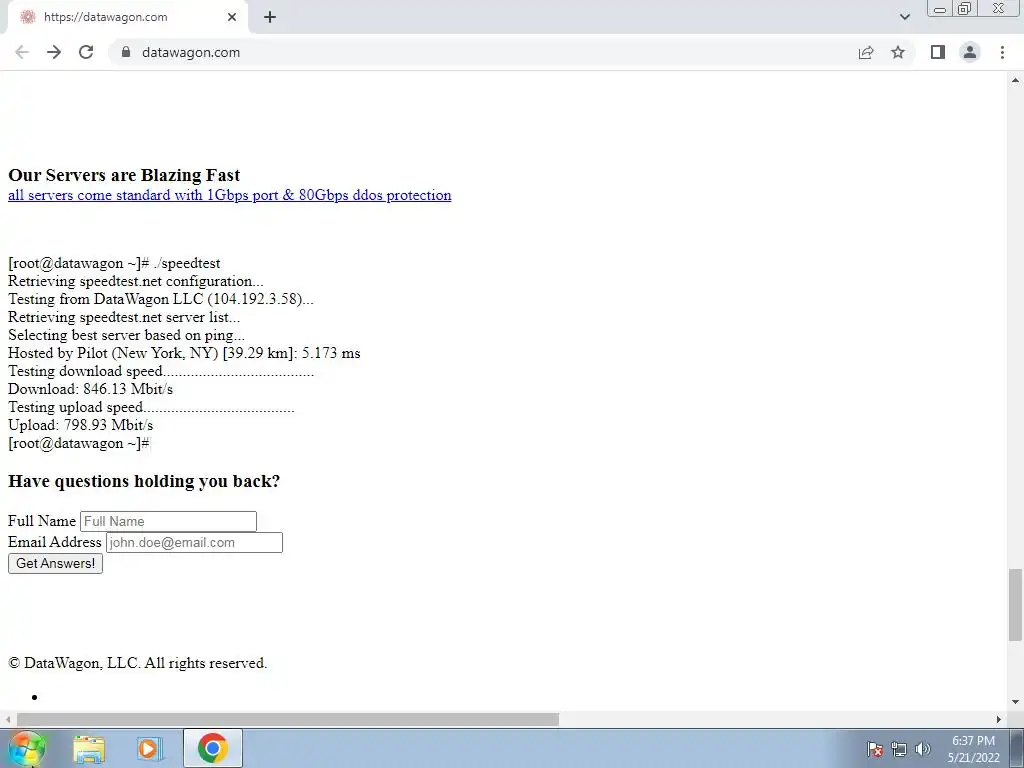Click the 'Have questions holding you back?' heading

tap(144, 481)
